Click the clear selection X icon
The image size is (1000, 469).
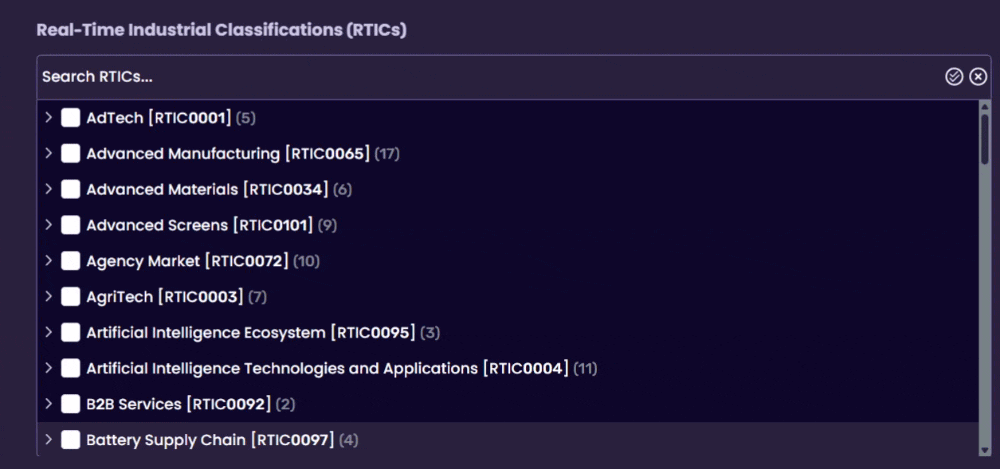click(x=978, y=77)
